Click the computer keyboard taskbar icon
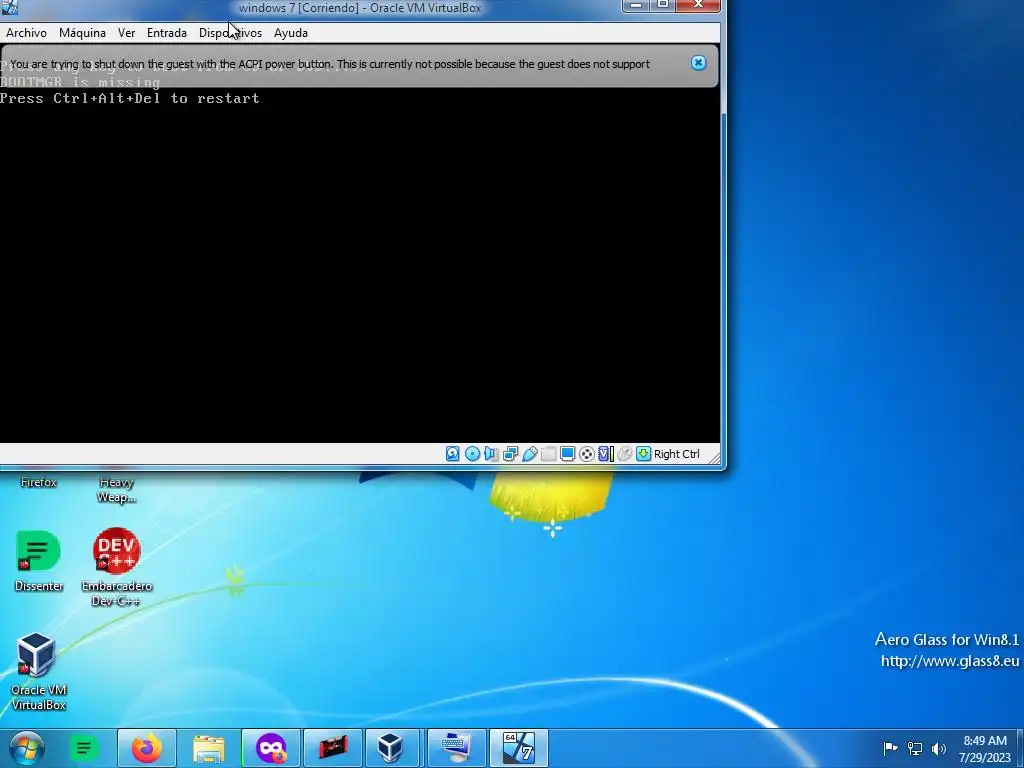Image resolution: width=1024 pixels, height=768 pixels. click(x=457, y=748)
